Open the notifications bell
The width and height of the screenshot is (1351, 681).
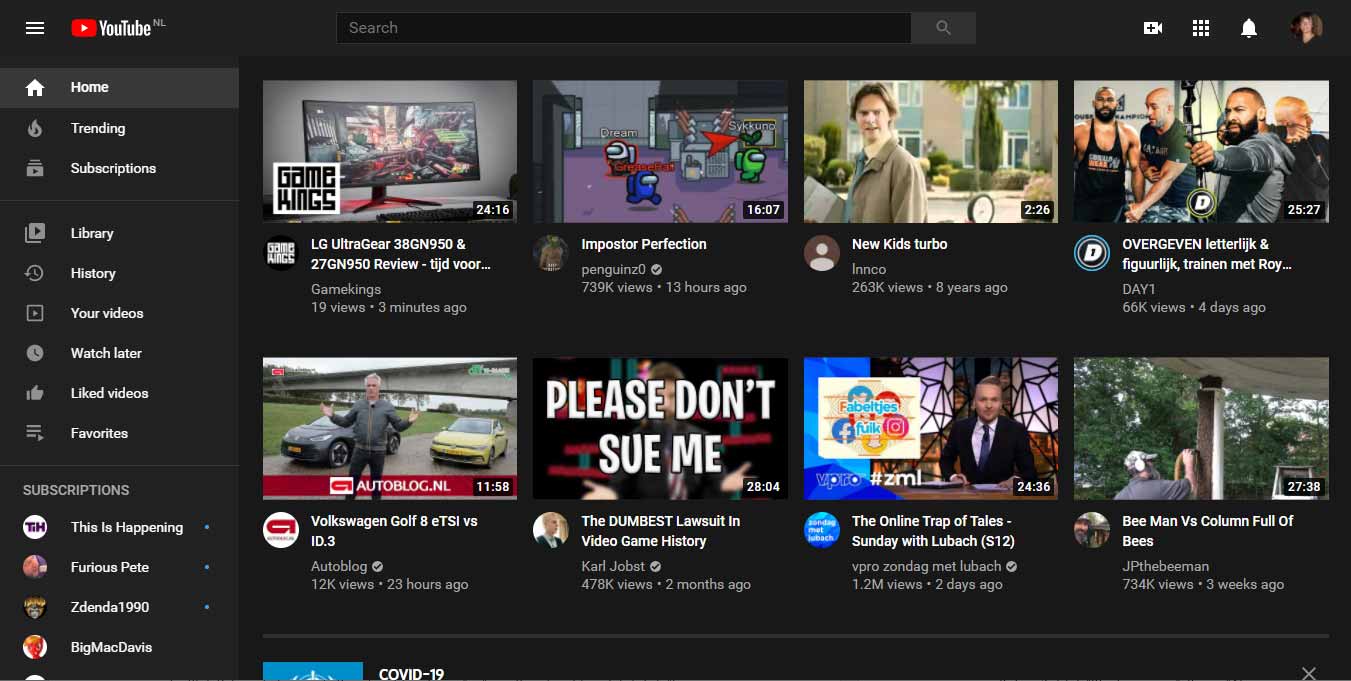pos(1249,28)
